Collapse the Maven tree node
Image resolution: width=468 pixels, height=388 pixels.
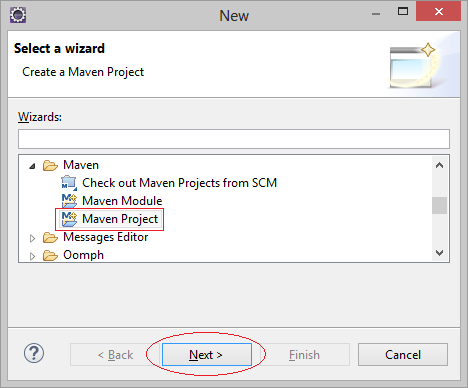coord(32,166)
